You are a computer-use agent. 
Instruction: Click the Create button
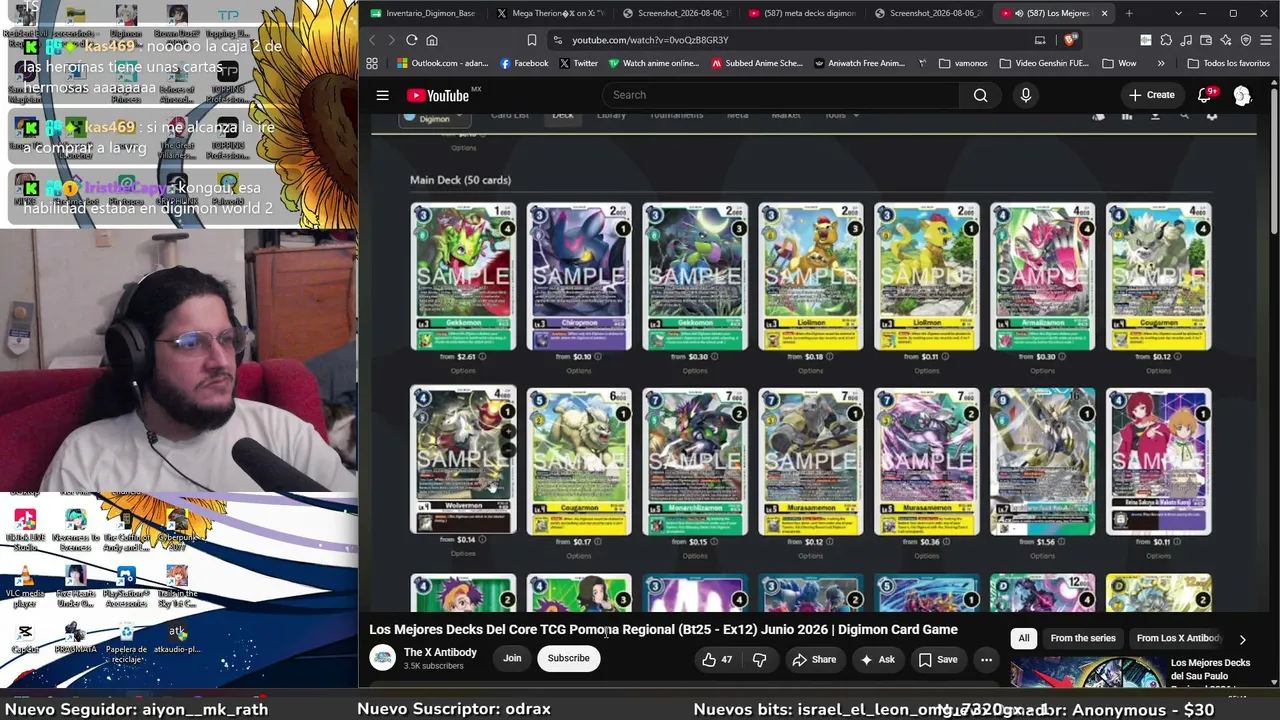pos(1152,95)
